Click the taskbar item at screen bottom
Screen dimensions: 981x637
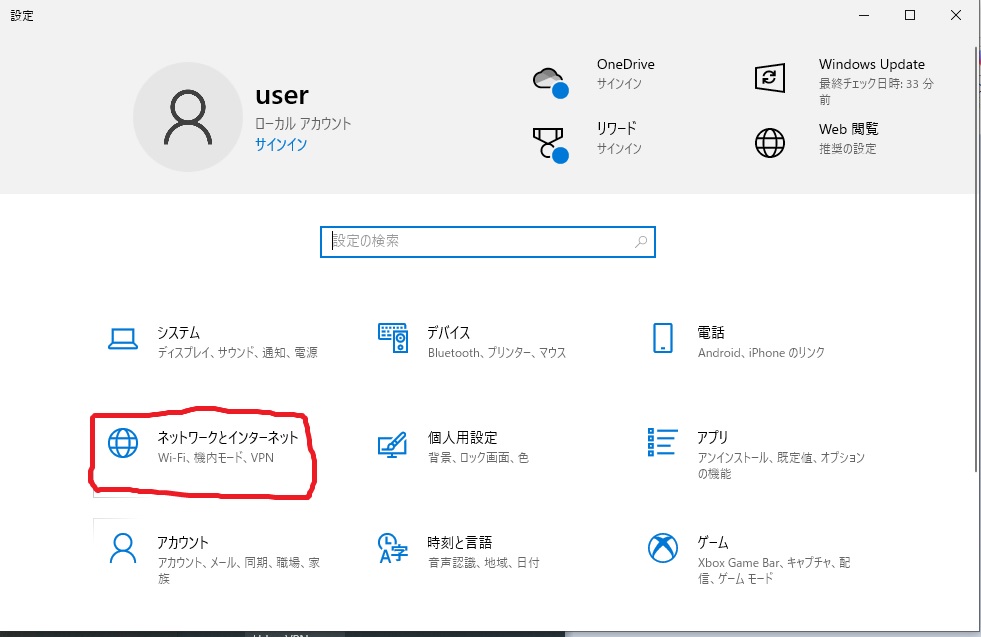(x=290, y=632)
